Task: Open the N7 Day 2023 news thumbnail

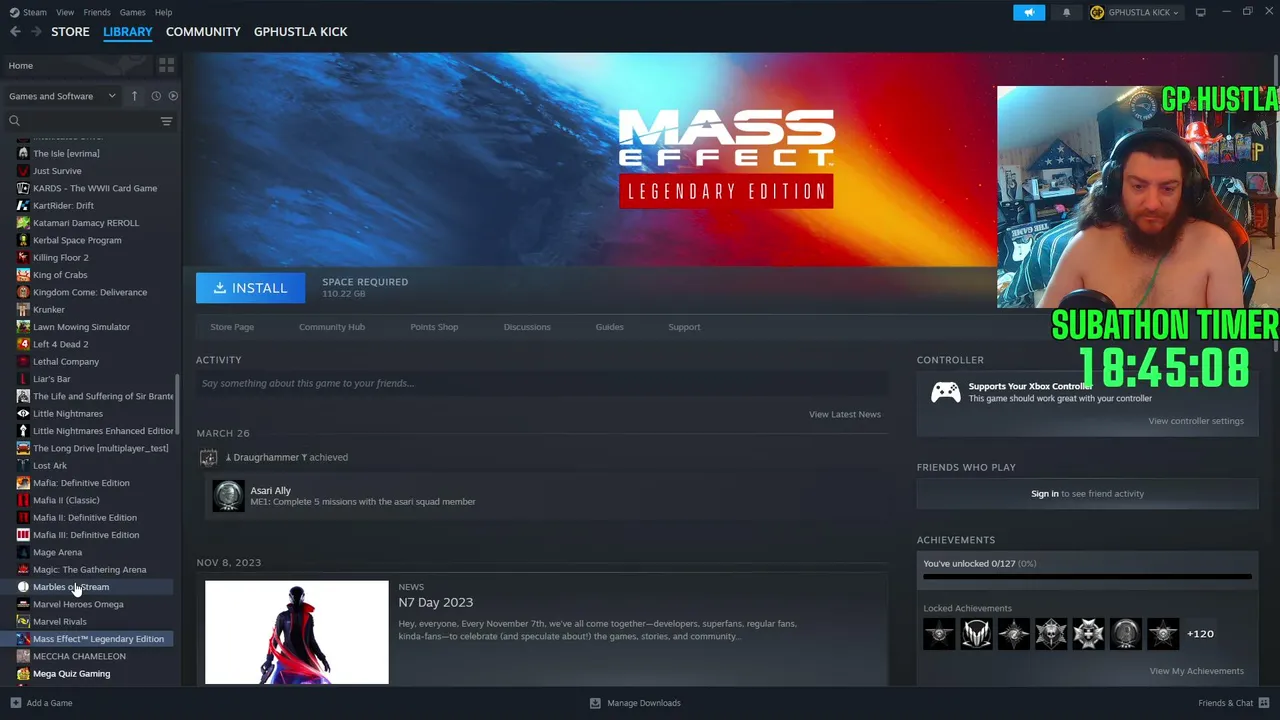Action: point(297,632)
